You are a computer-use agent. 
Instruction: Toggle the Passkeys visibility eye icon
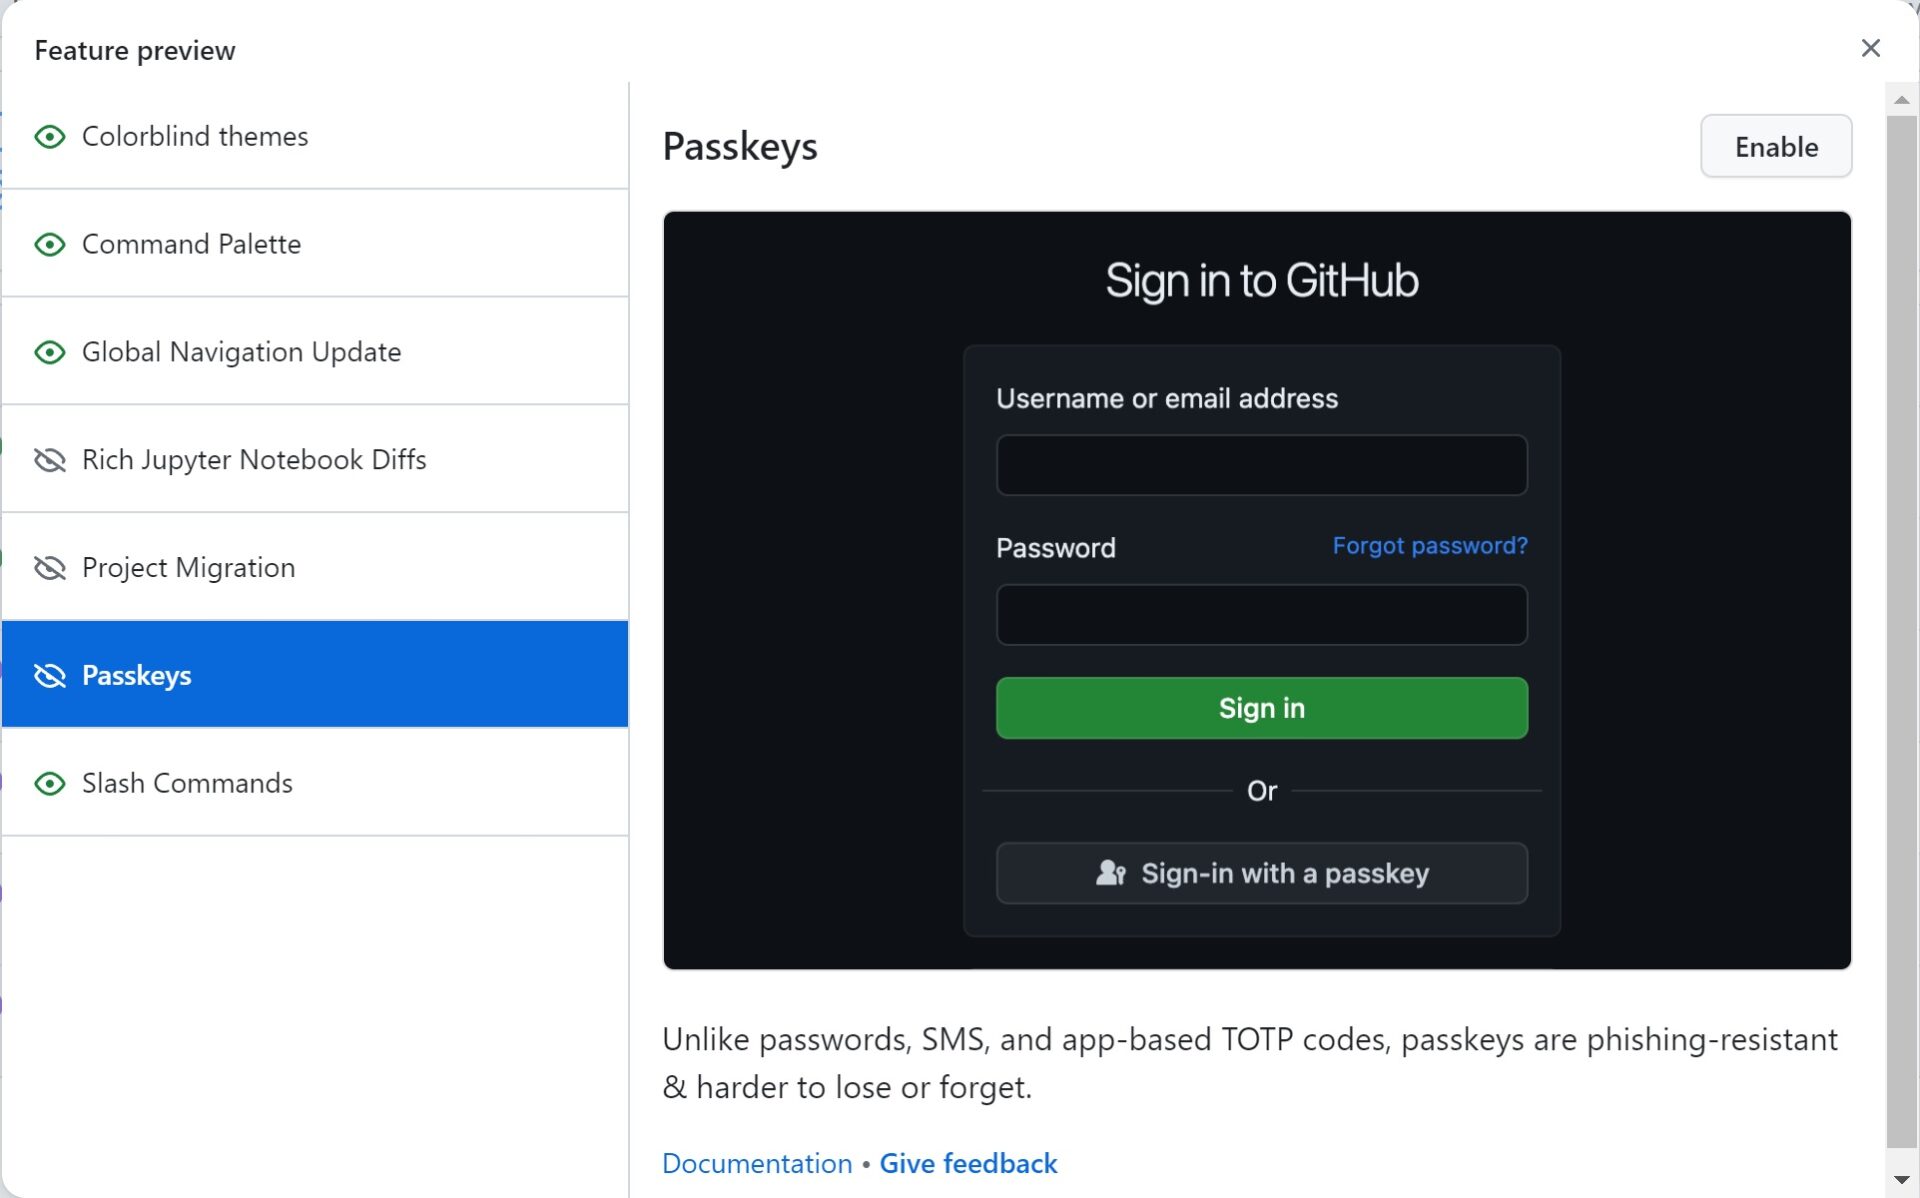(50, 676)
